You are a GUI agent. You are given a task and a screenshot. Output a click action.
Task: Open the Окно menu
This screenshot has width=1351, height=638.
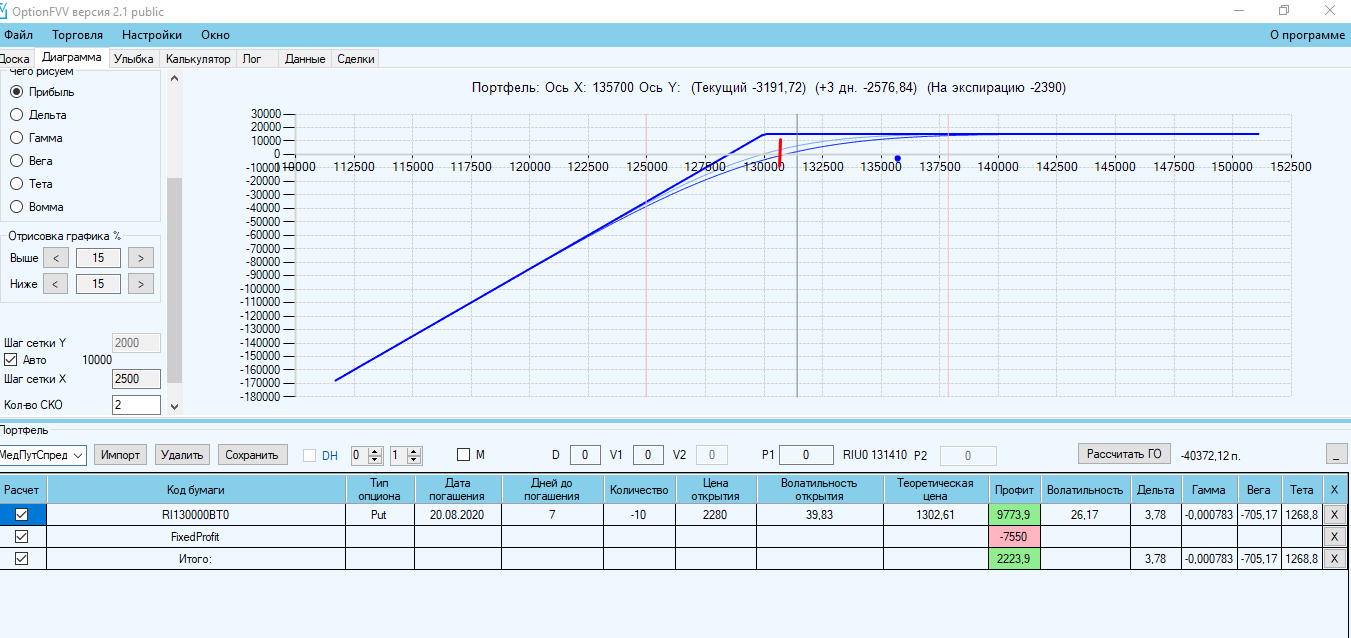click(x=215, y=35)
